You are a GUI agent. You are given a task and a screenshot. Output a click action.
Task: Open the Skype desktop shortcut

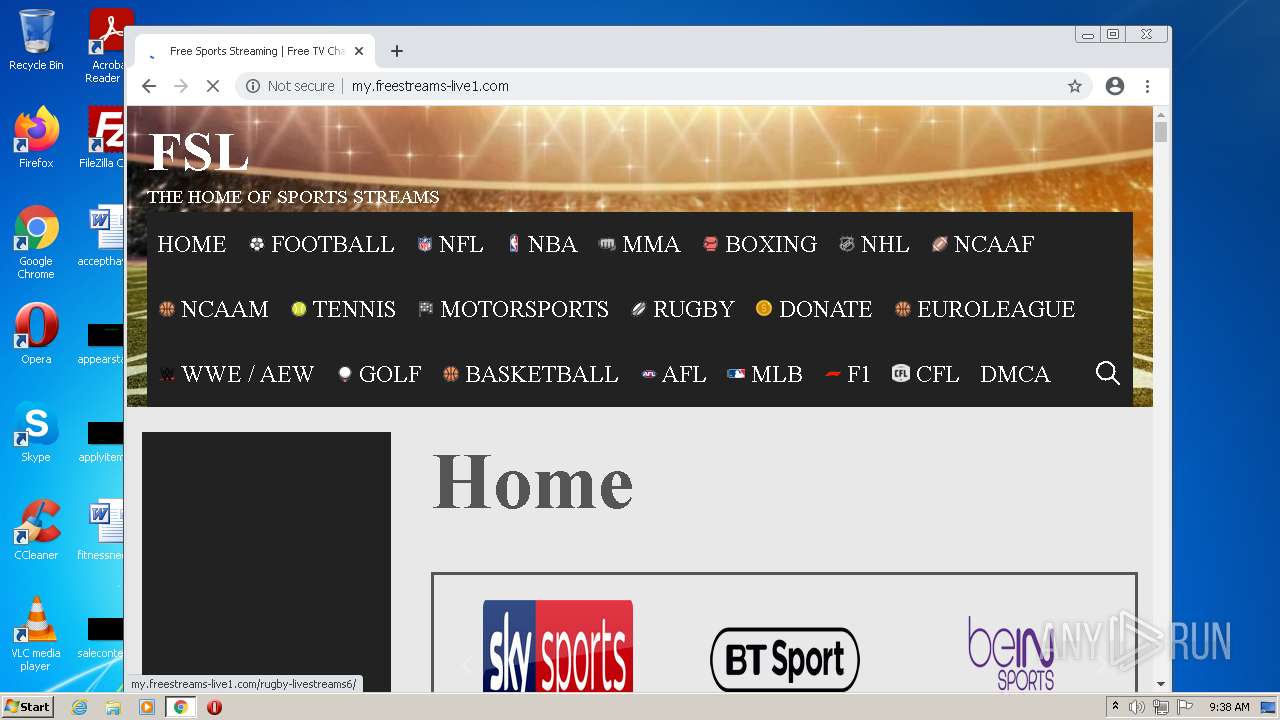[36, 432]
